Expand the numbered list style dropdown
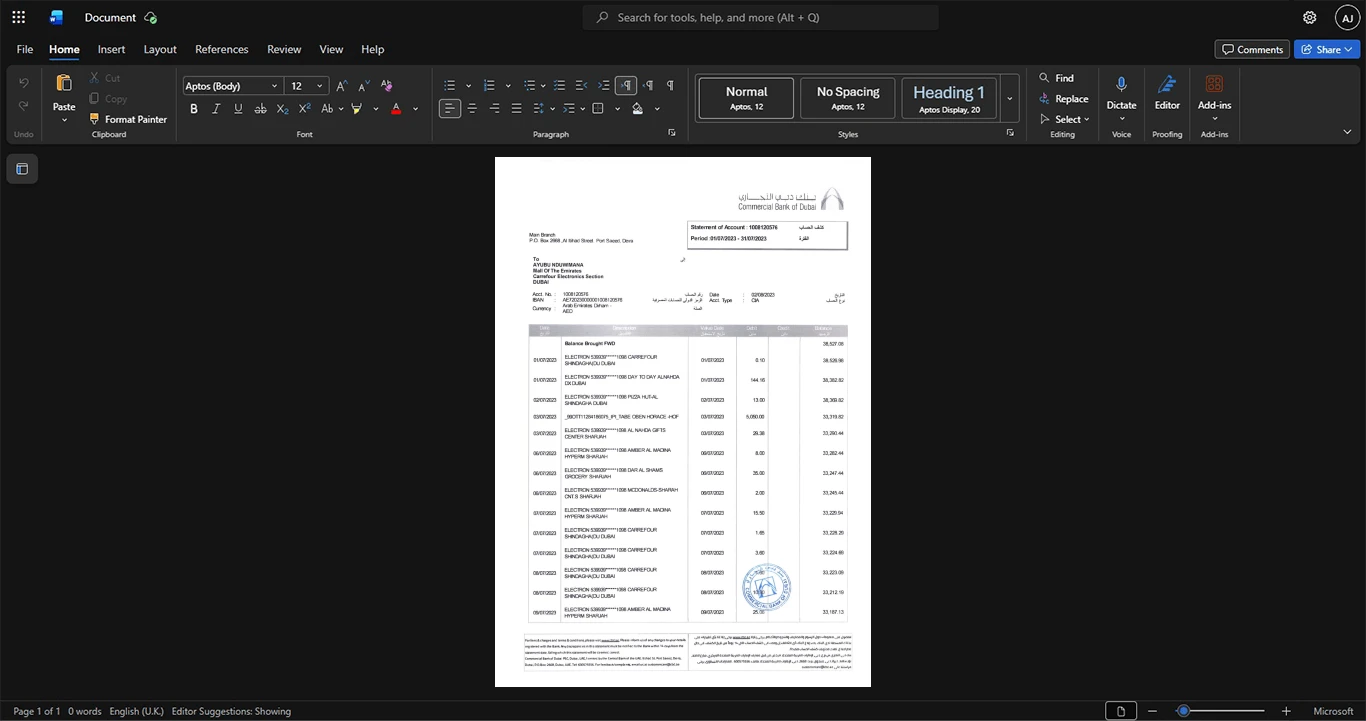The image size is (1366, 721). coord(508,86)
